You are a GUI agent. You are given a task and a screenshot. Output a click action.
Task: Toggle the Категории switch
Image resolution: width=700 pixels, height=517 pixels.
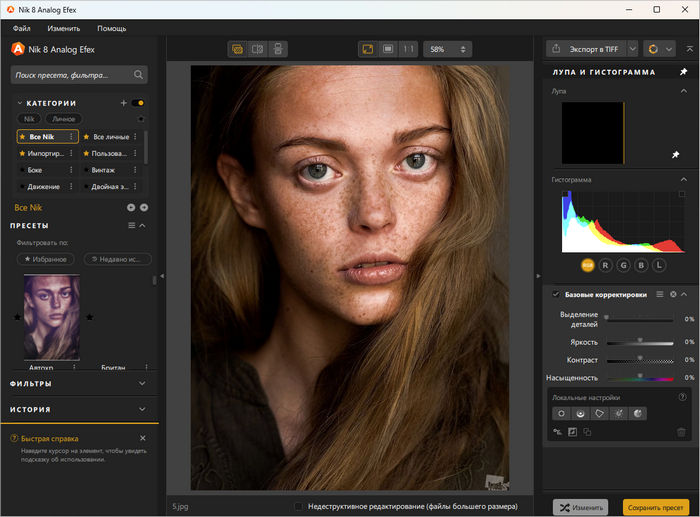[x=139, y=103]
